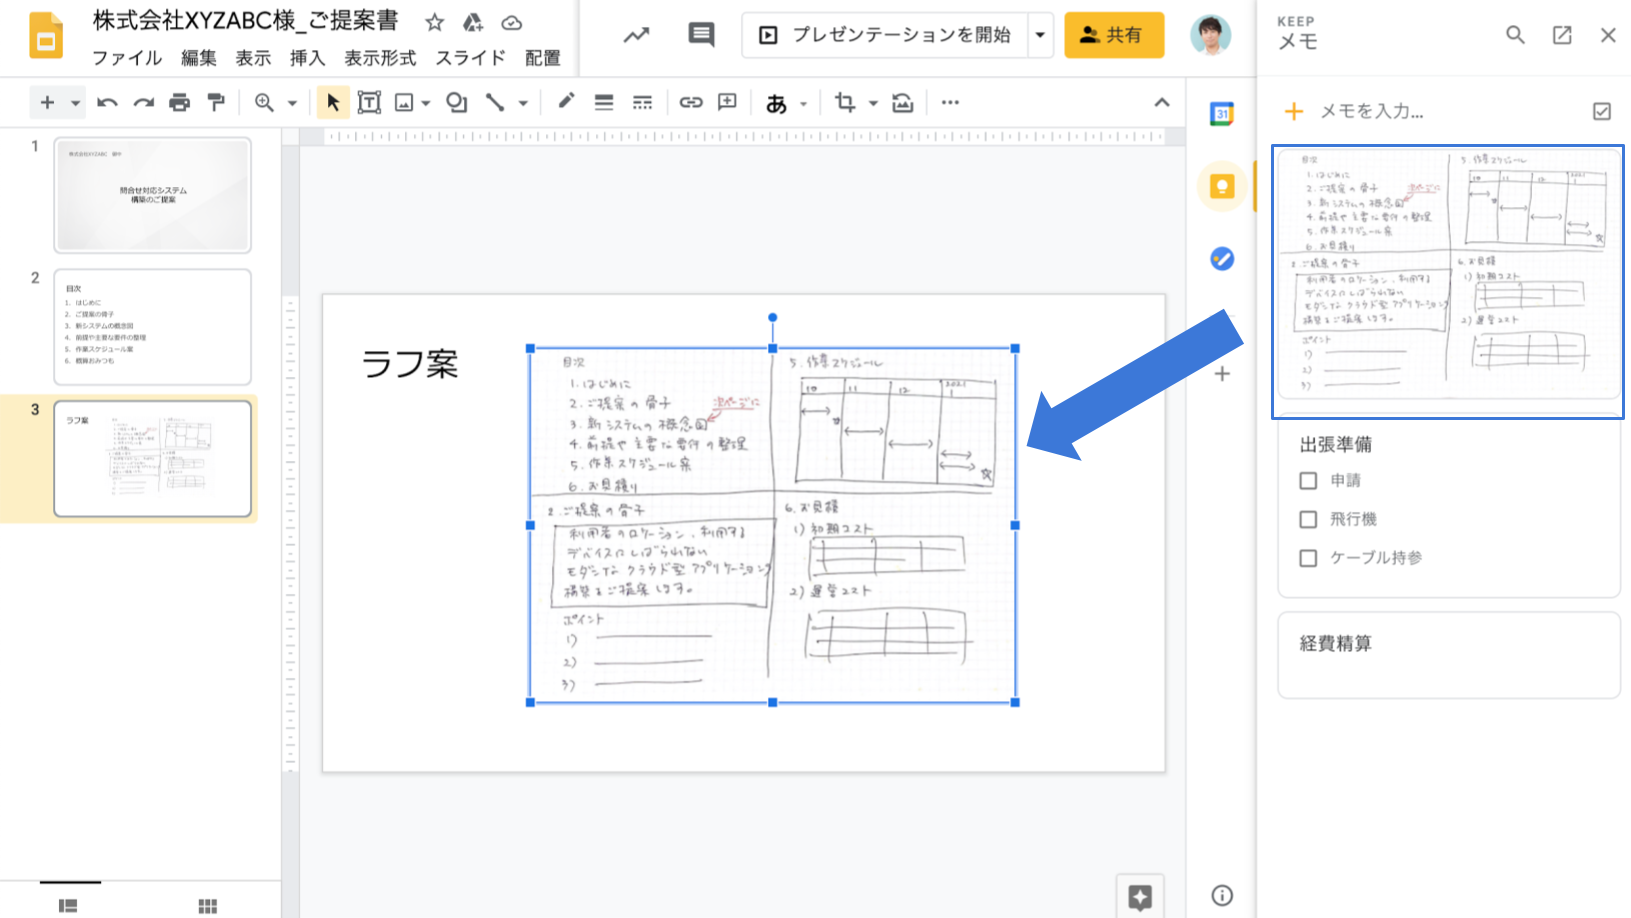The width and height of the screenshot is (1631, 918).
Task: Insert a link
Action: click(691, 102)
